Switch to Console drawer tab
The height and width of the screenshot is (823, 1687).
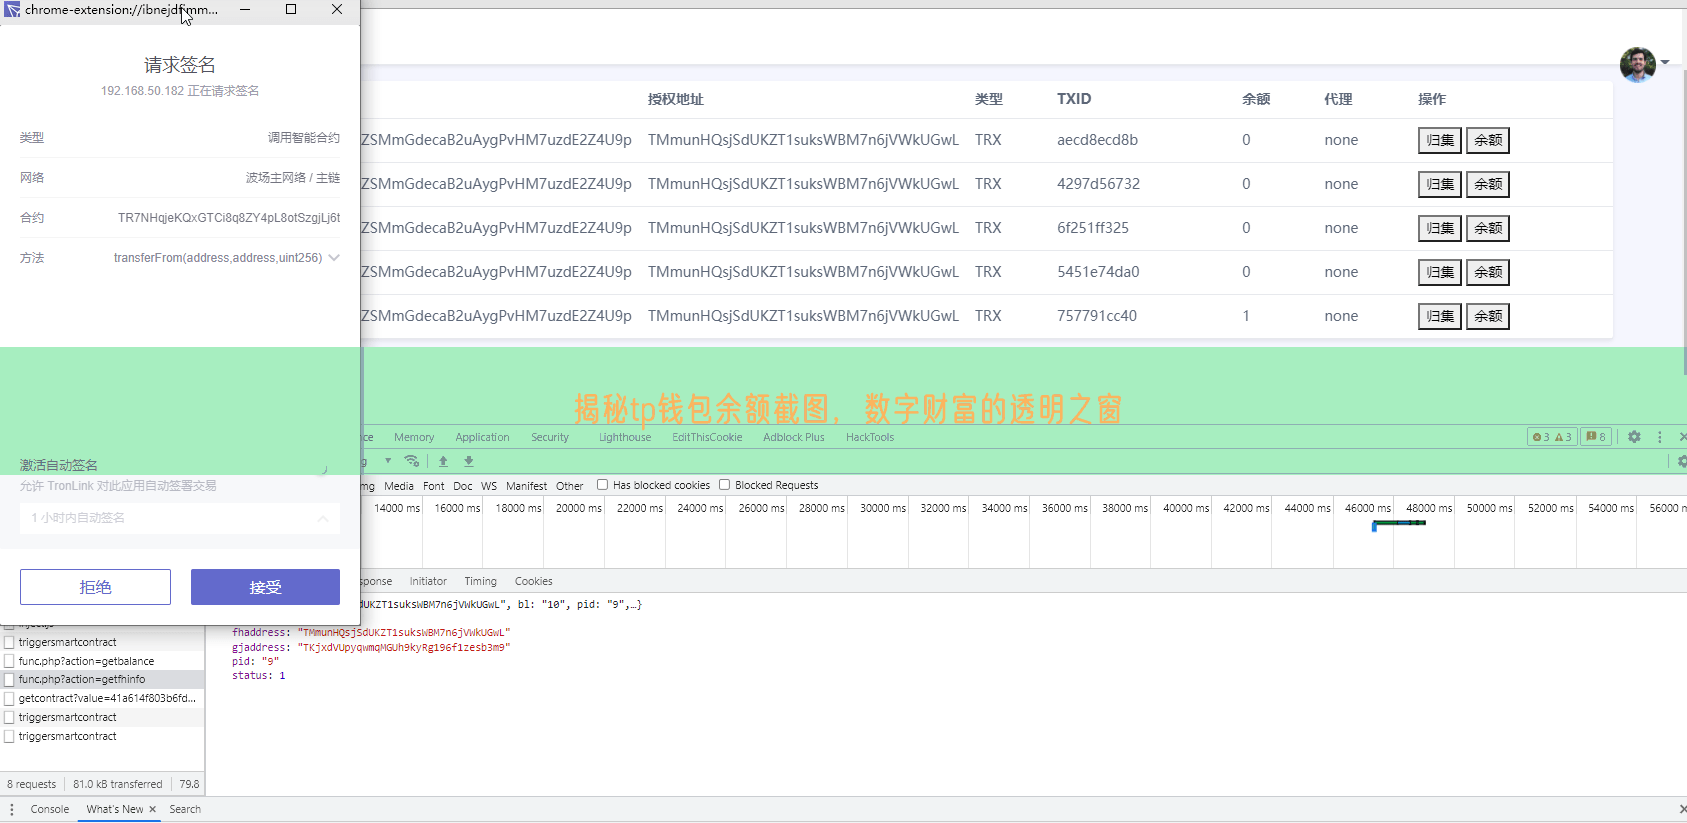[50, 809]
